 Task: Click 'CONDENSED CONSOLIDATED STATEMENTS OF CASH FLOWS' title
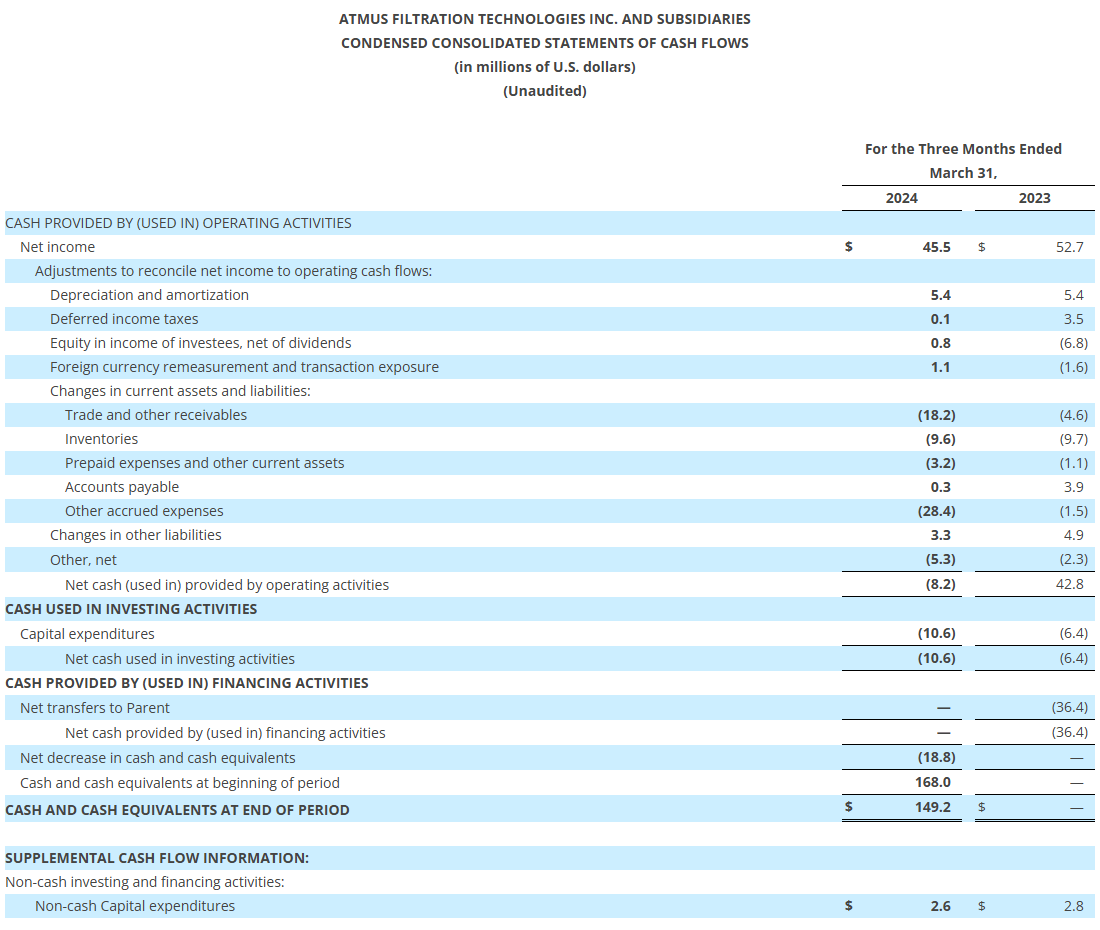[544, 43]
